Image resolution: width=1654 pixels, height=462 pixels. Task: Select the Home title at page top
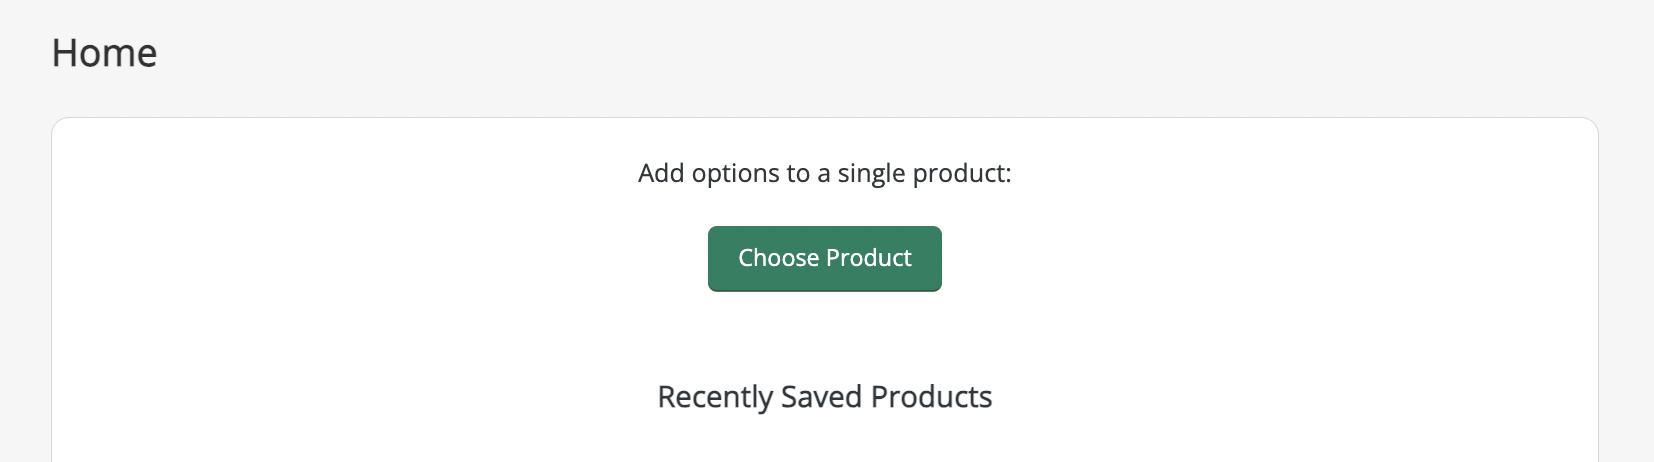tap(104, 53)
